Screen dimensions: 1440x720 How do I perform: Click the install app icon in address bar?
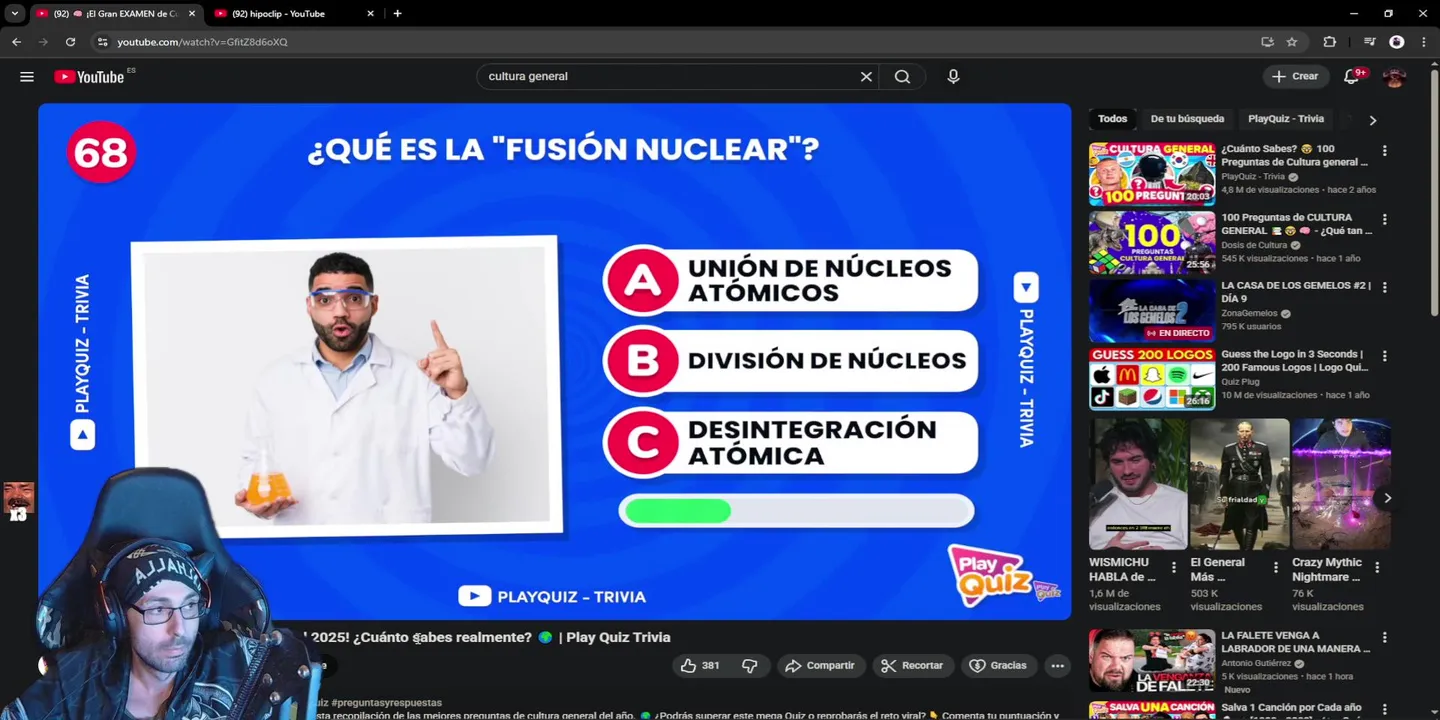click(x=1267, y=42)
